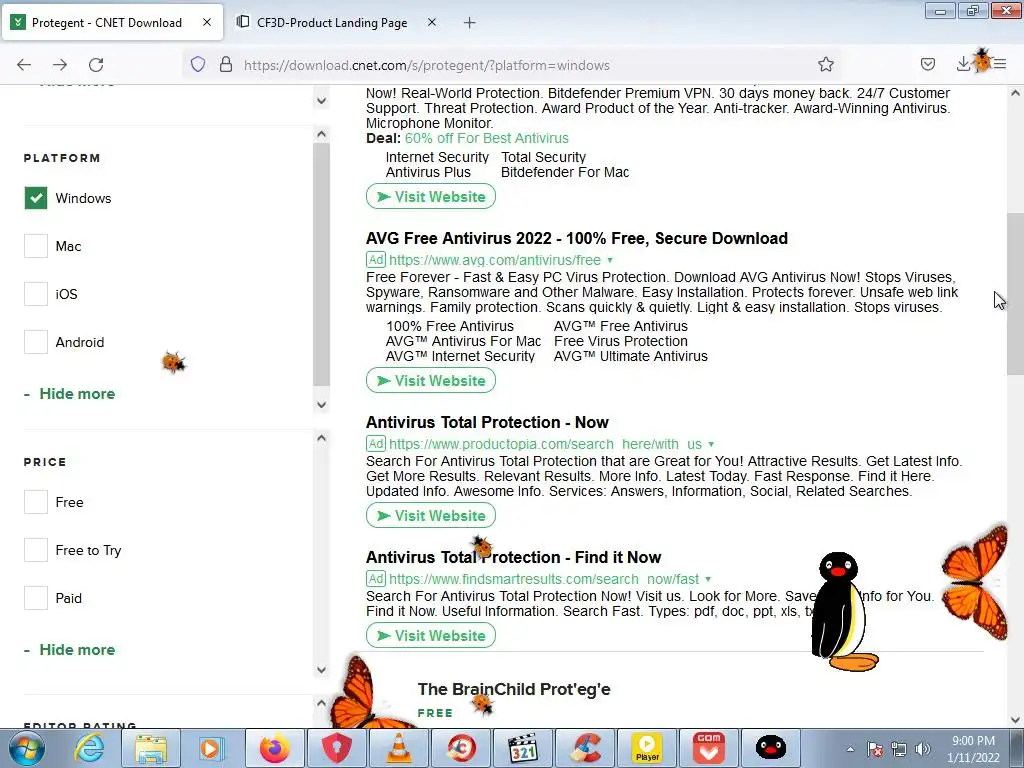Screen dimensions: 1024x768
Task: Click platform filter panel scrollbar thumb
Action: pos(321,264)
